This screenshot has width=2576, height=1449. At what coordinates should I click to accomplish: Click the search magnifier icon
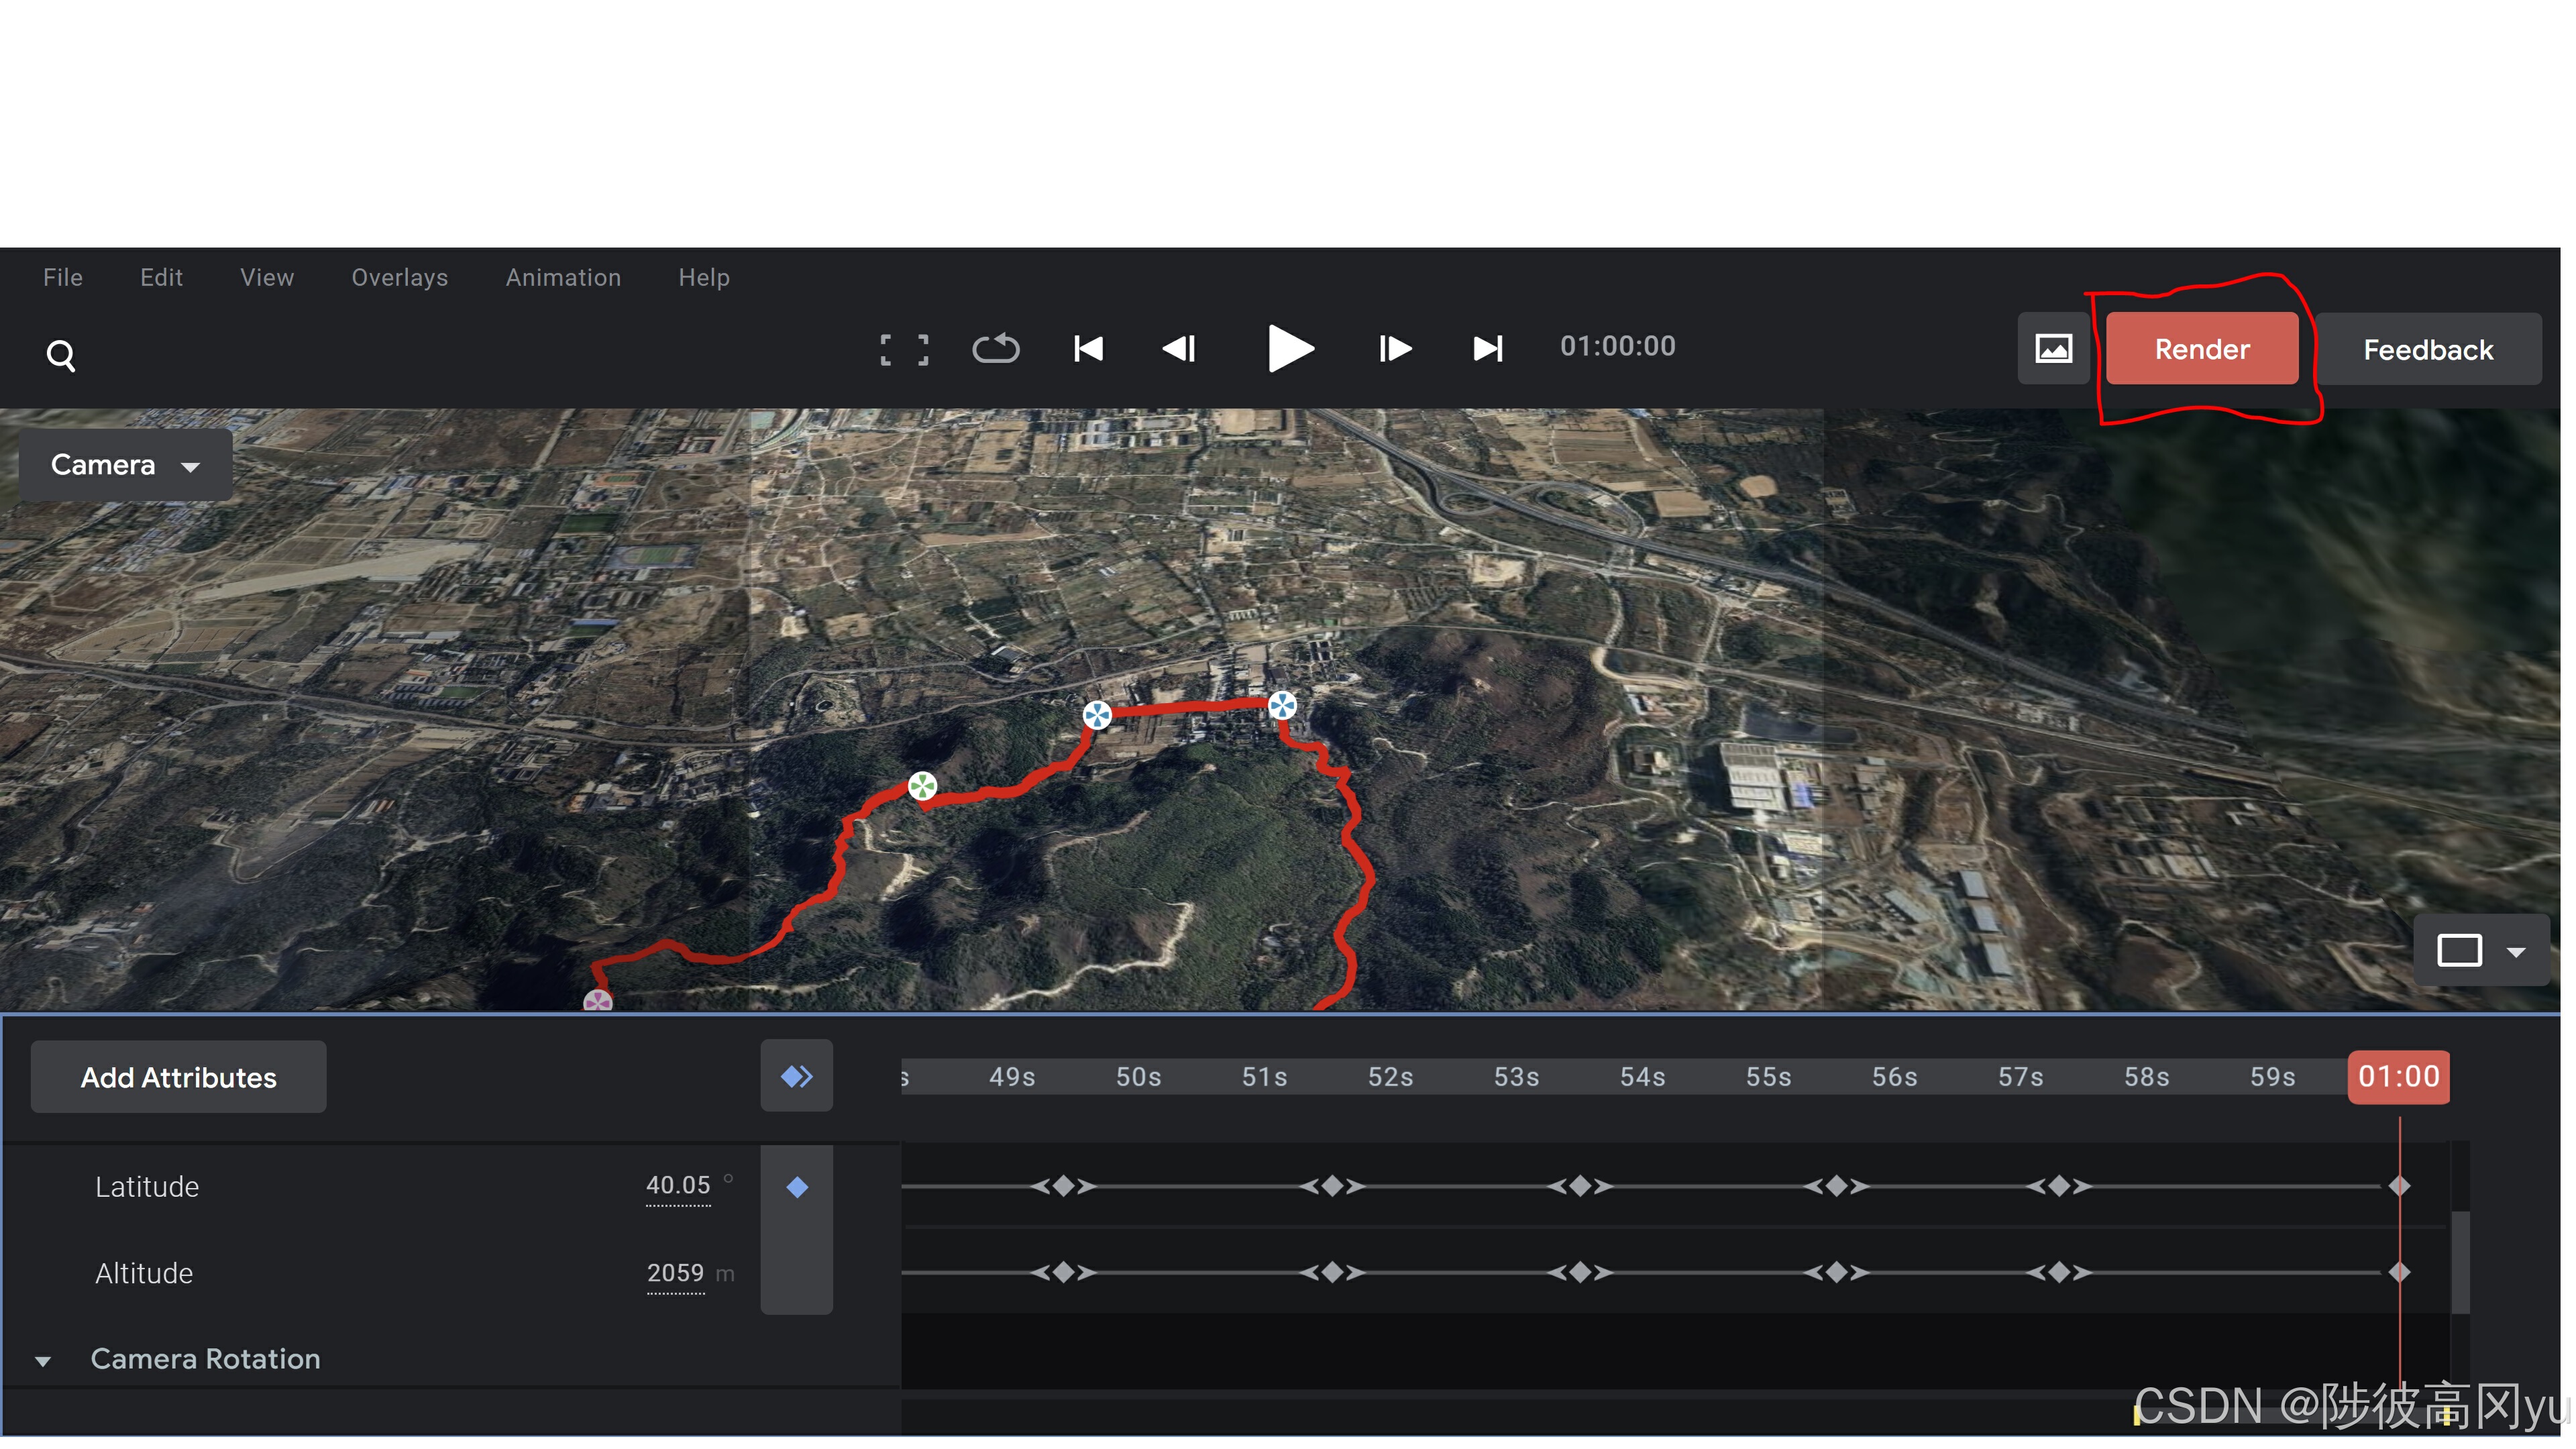click(x=61, y=355)
